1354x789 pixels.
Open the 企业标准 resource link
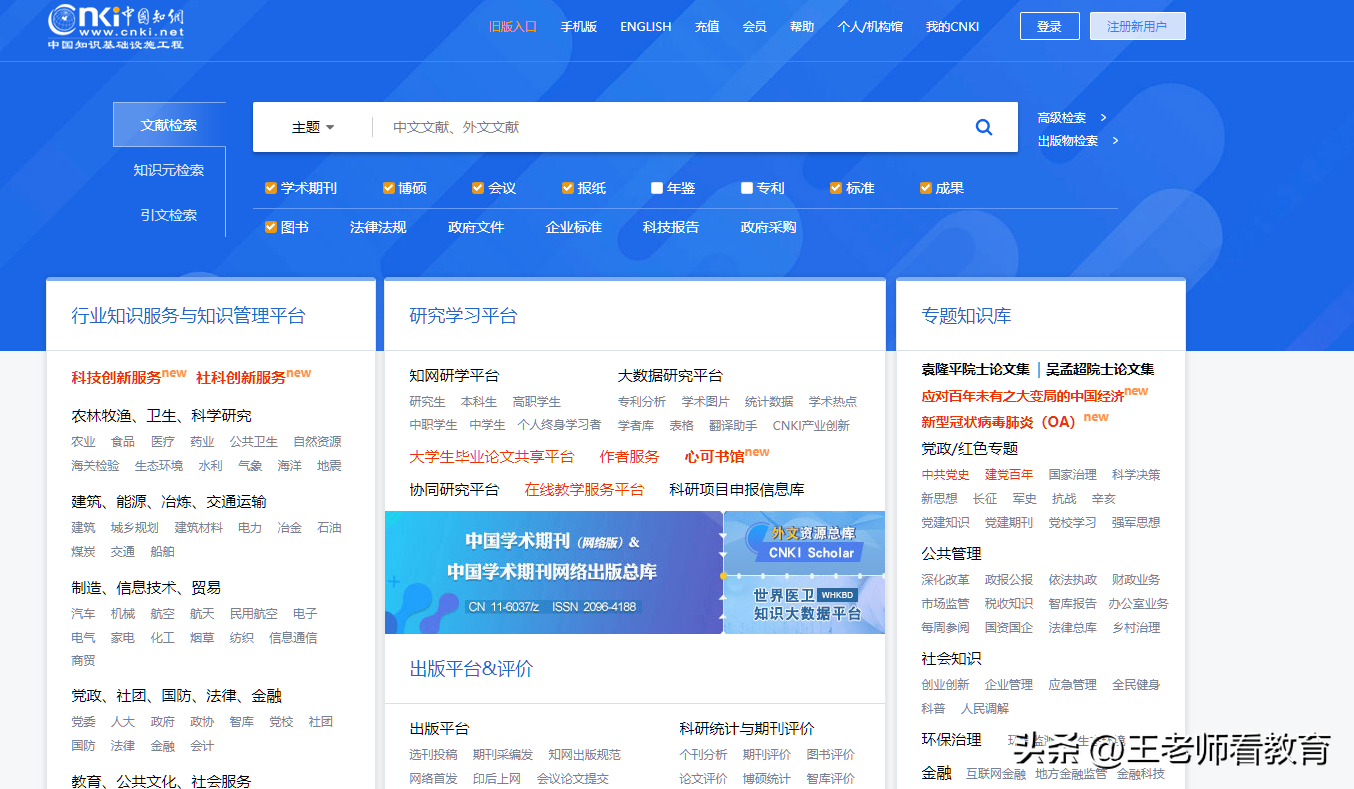click(574, 227)
